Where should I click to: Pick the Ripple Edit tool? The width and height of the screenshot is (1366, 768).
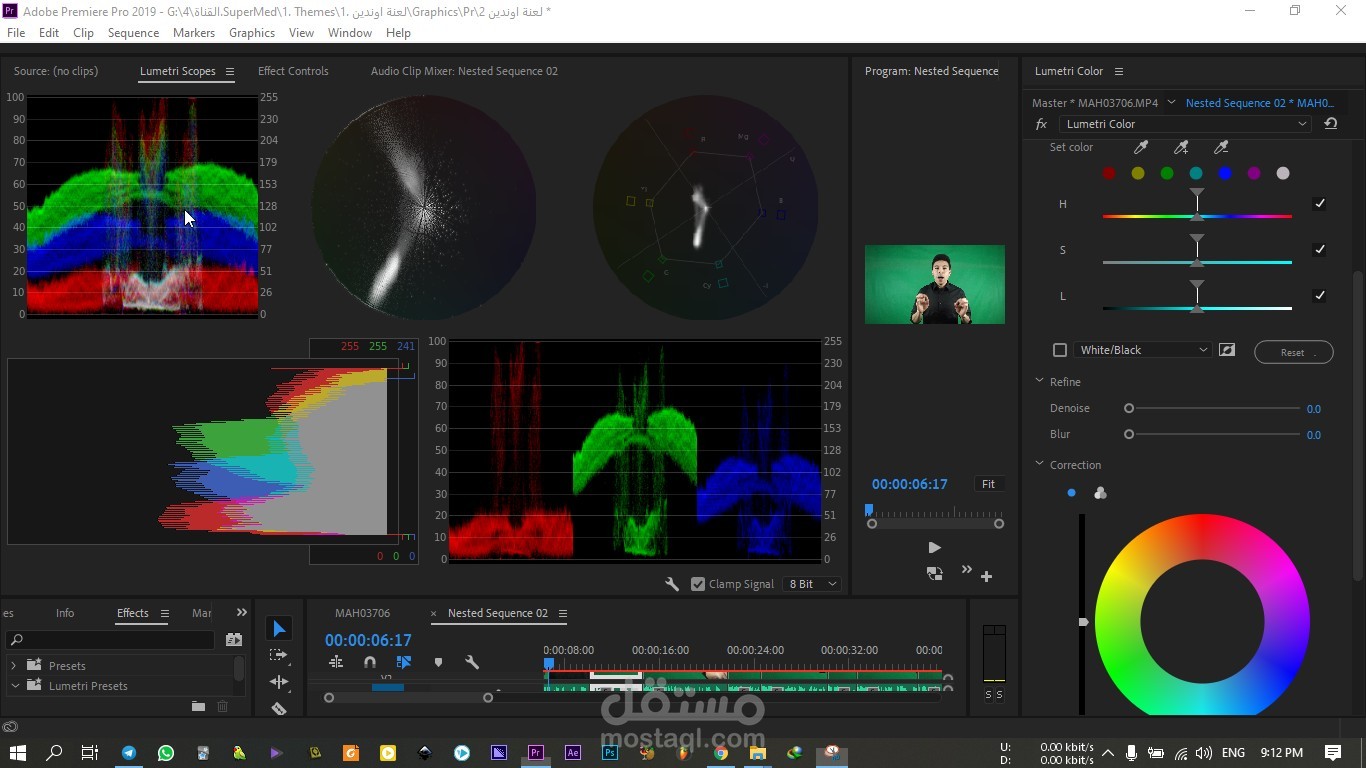(279, 682)
